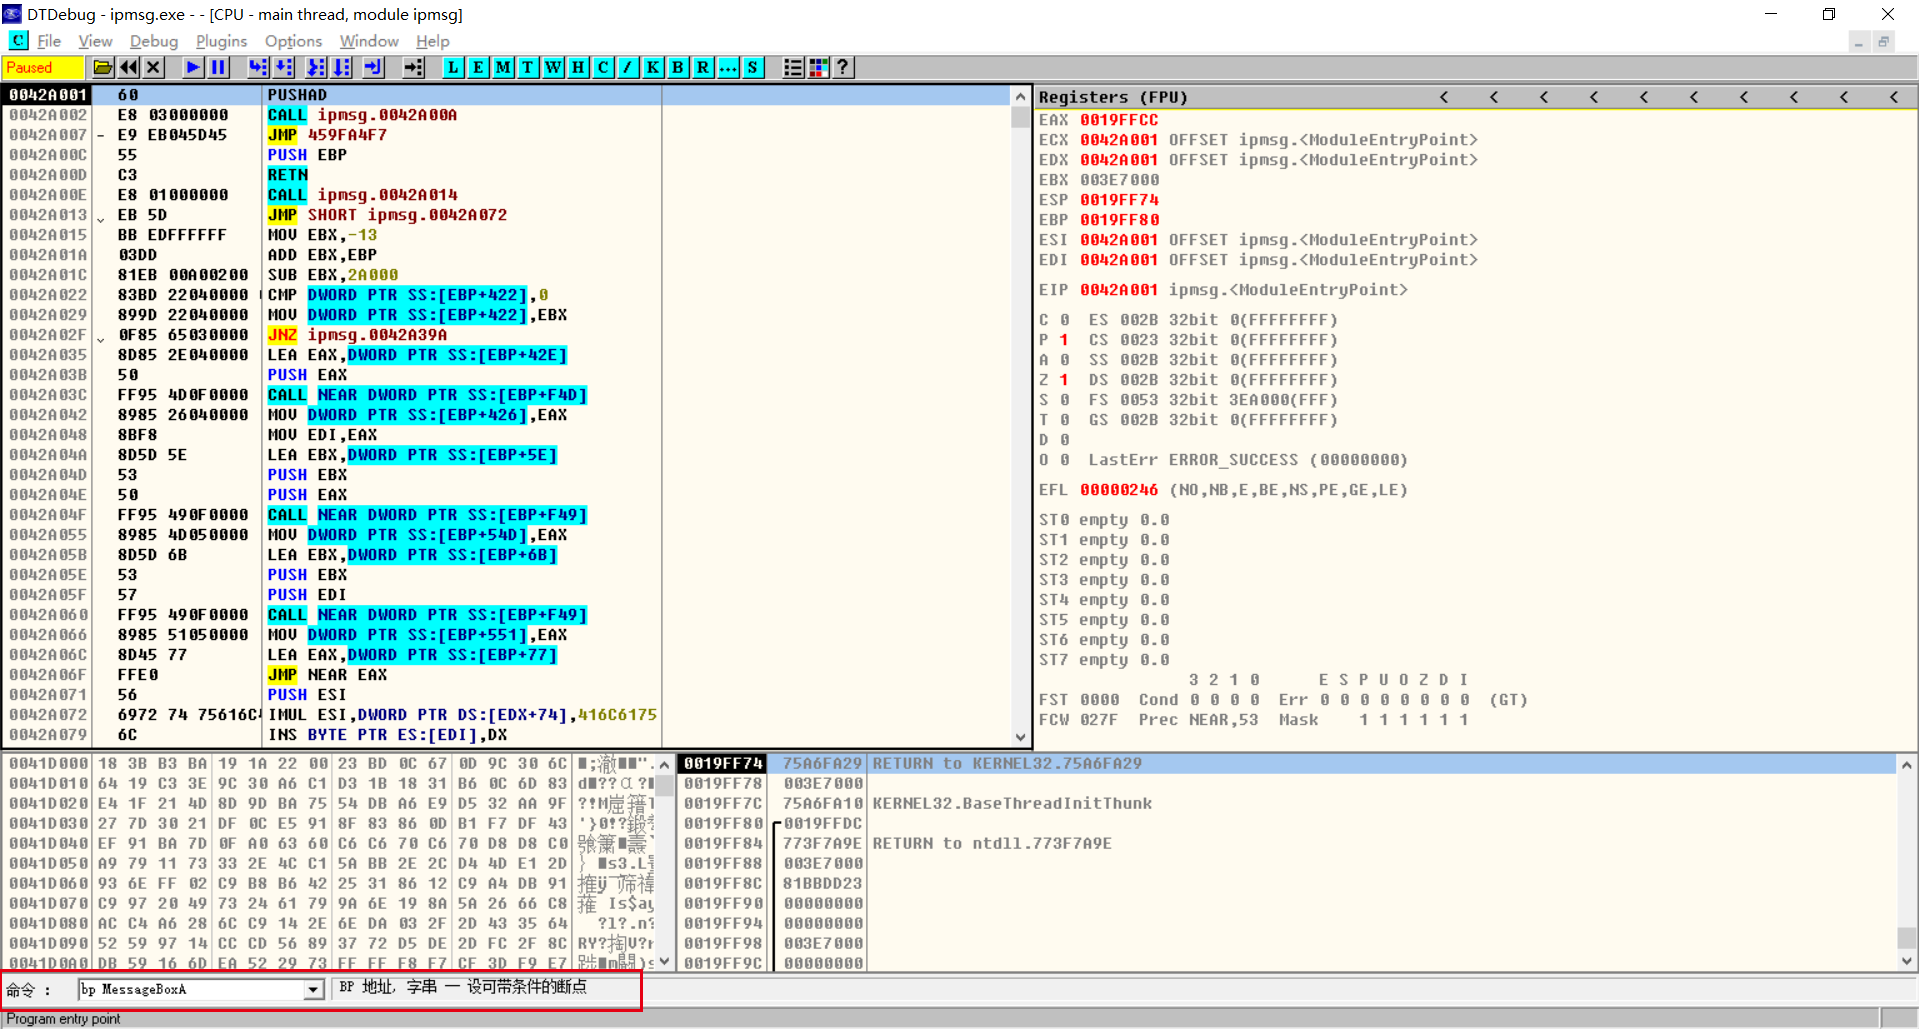Screen dimensions: 1919x1029
Task: Expand the command box dropdown arrow
Action: 313,989
